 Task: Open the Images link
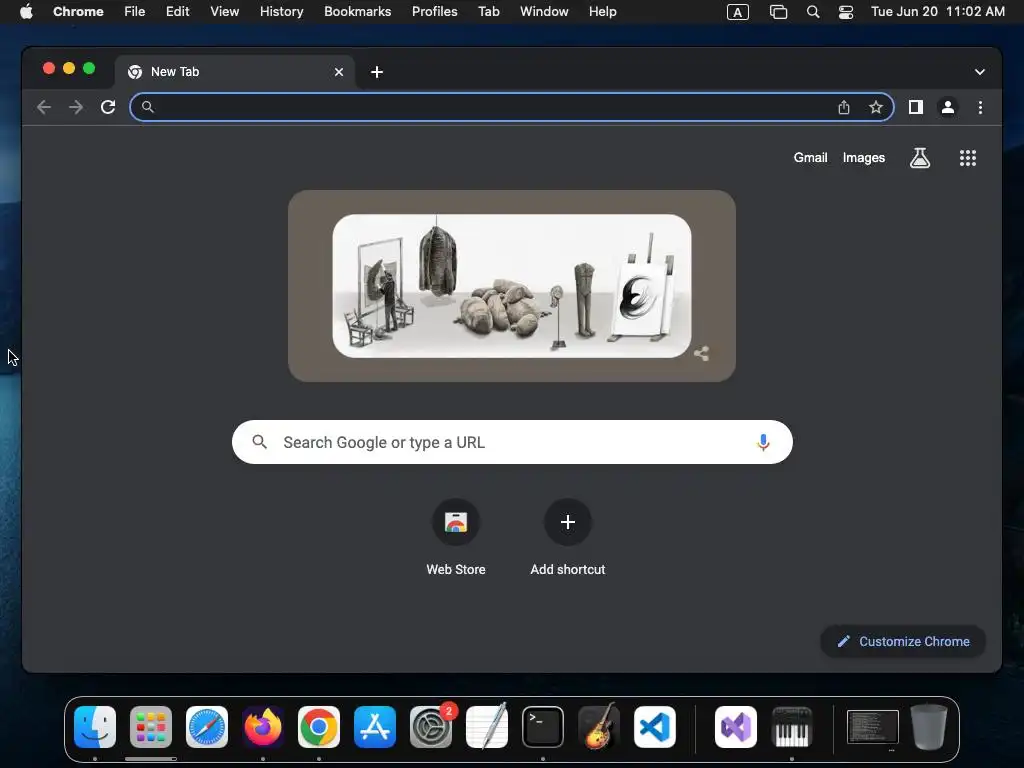click(x=863, y=157)
